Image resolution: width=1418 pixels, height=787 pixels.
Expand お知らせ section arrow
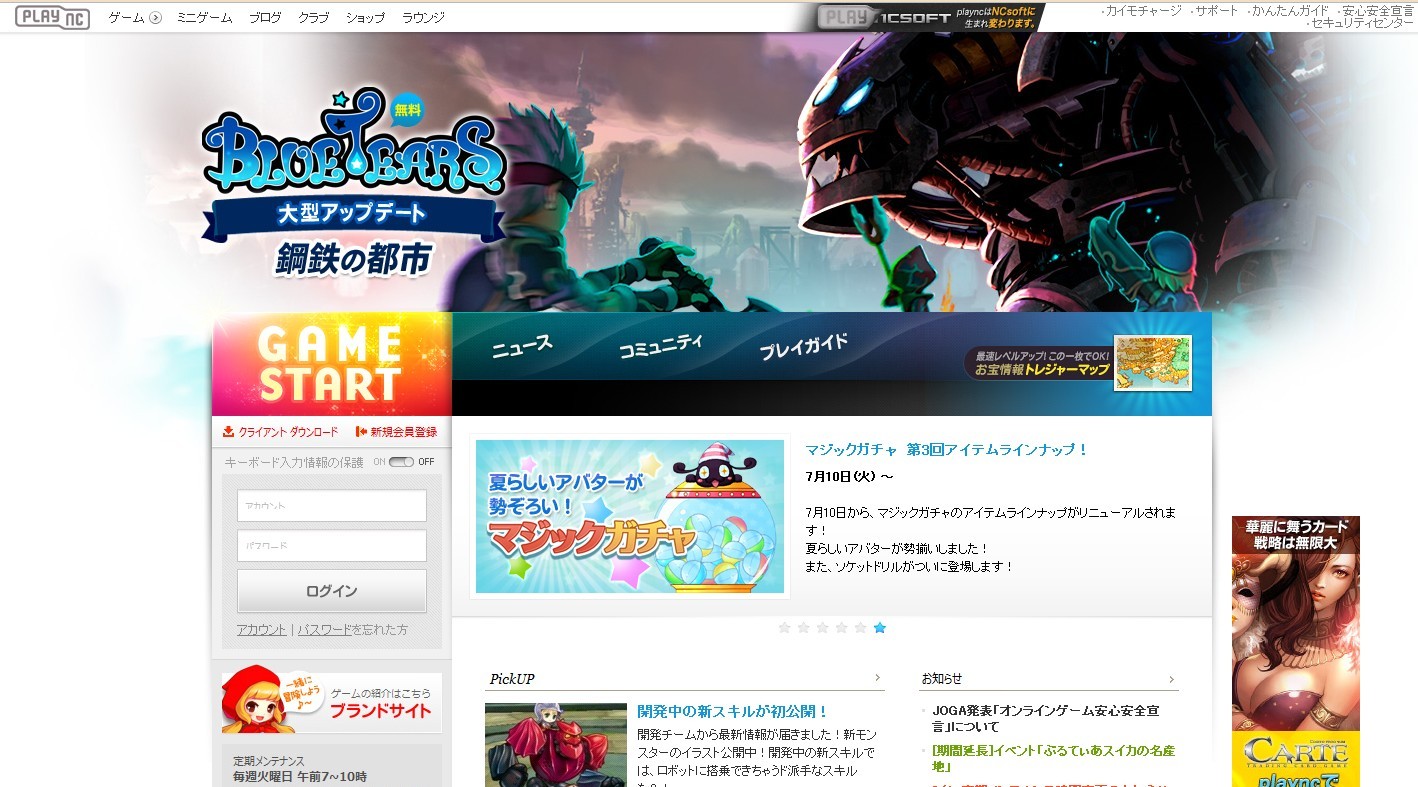[1171, 679]
